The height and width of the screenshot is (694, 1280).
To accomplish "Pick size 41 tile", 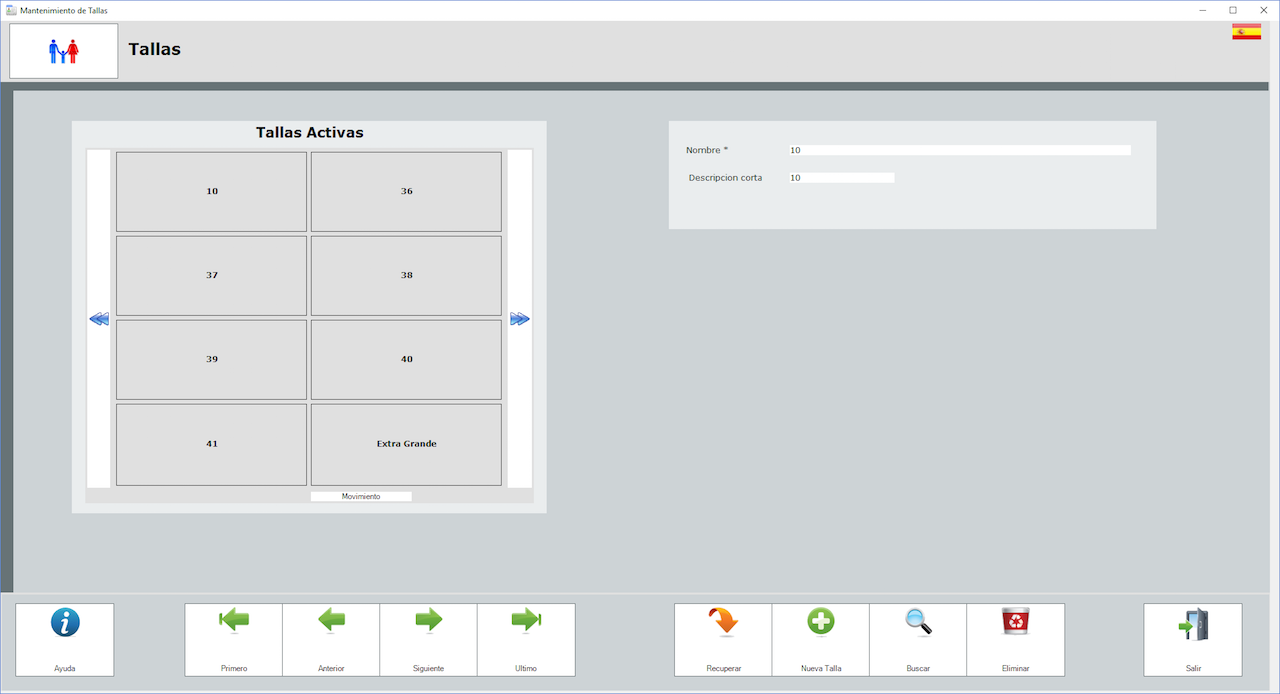I will [x=211, y=444].
